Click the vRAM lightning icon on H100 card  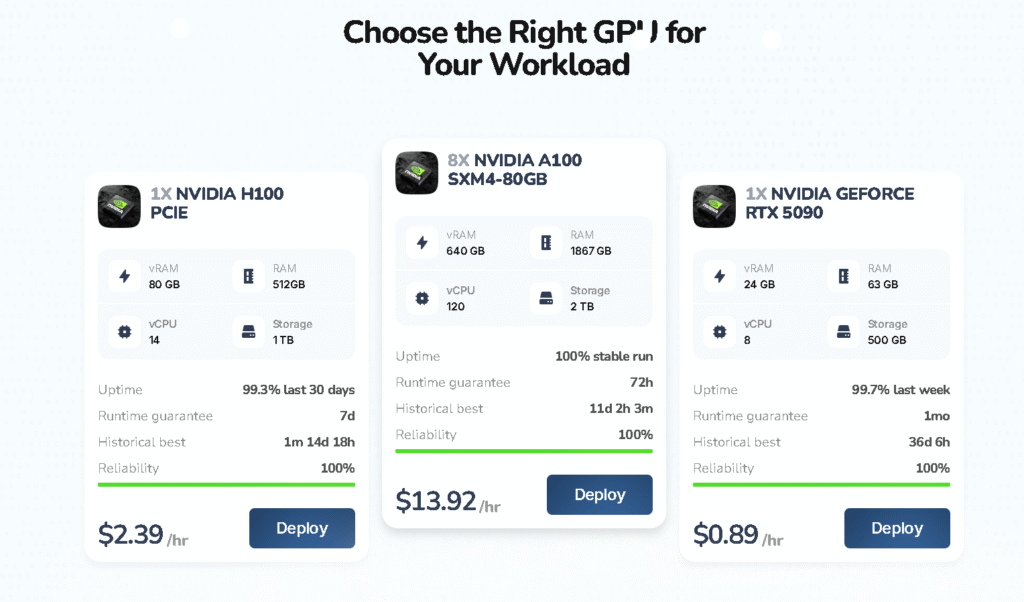tap(125, 276)
